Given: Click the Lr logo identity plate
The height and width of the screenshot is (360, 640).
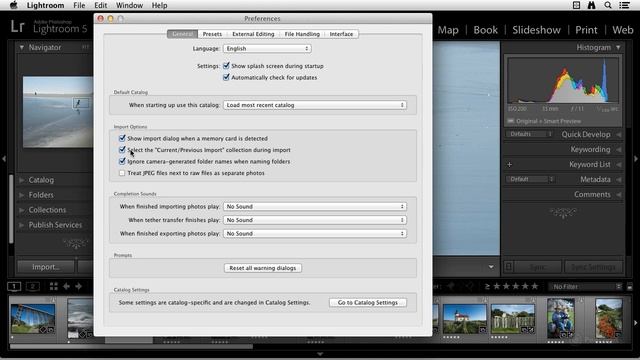Looking at the screenshot, I should click(18, 27).
